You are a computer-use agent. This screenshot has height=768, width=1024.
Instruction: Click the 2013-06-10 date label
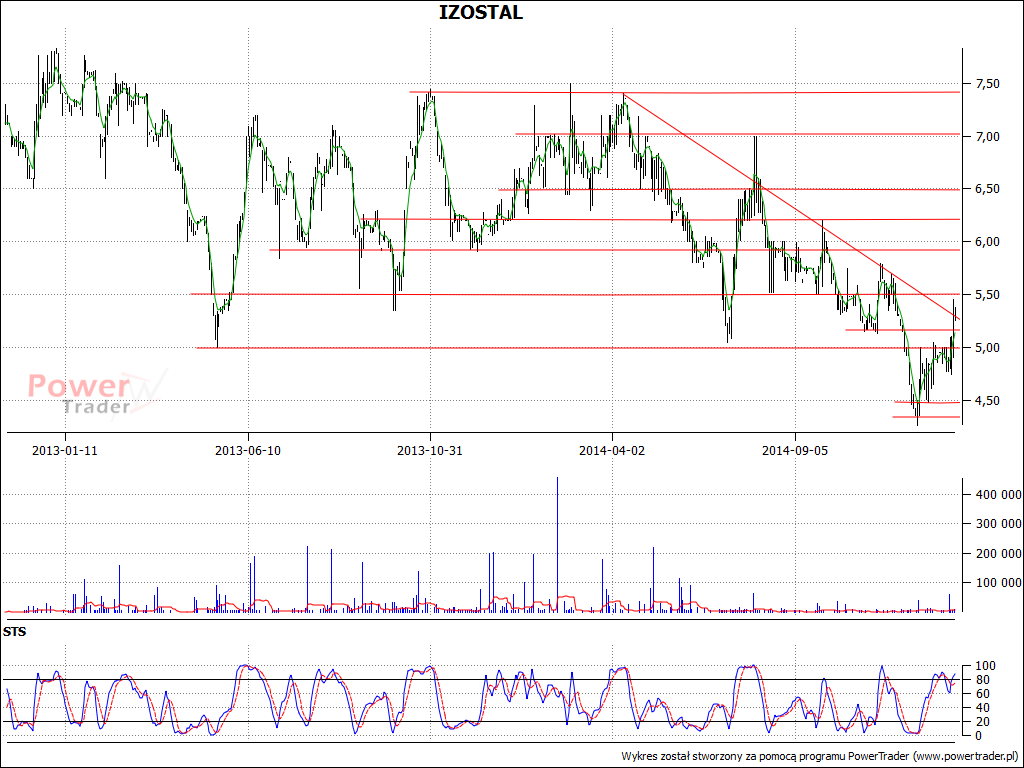pyautogui.click(x=248, y=451)
